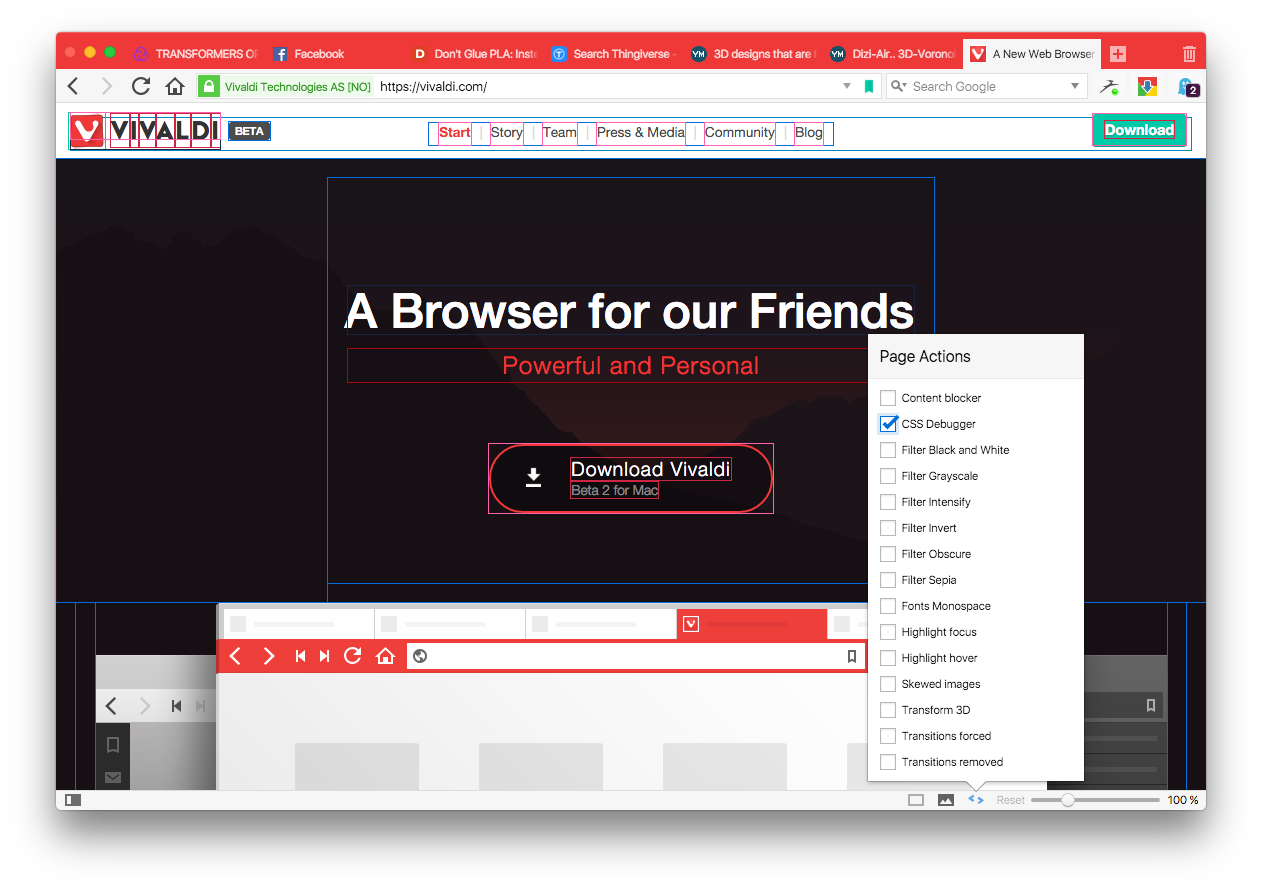Open the Story page link
This screenshot has height=890, width=1262.
tap(507, 132)
